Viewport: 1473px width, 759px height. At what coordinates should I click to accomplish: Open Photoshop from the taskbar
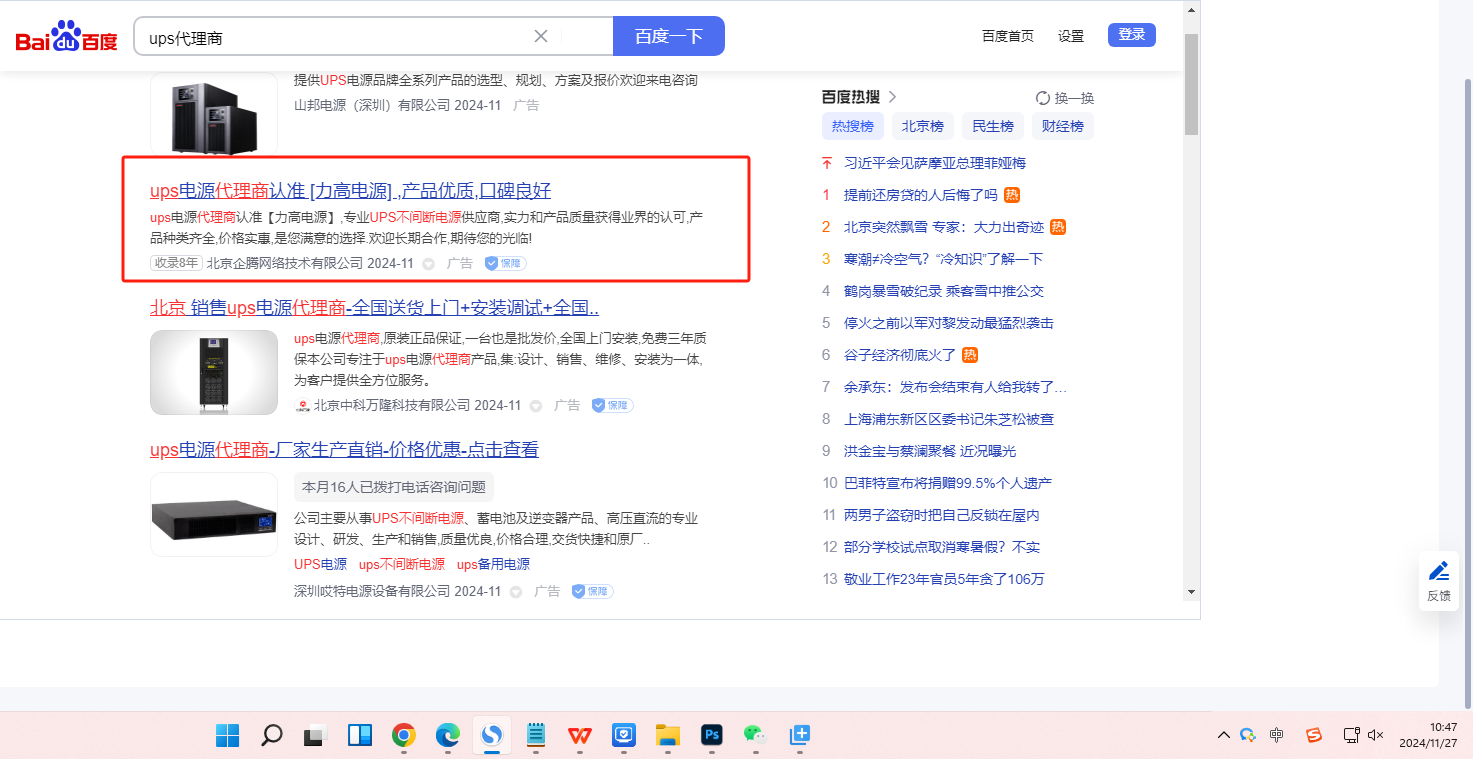pos(712,735)
